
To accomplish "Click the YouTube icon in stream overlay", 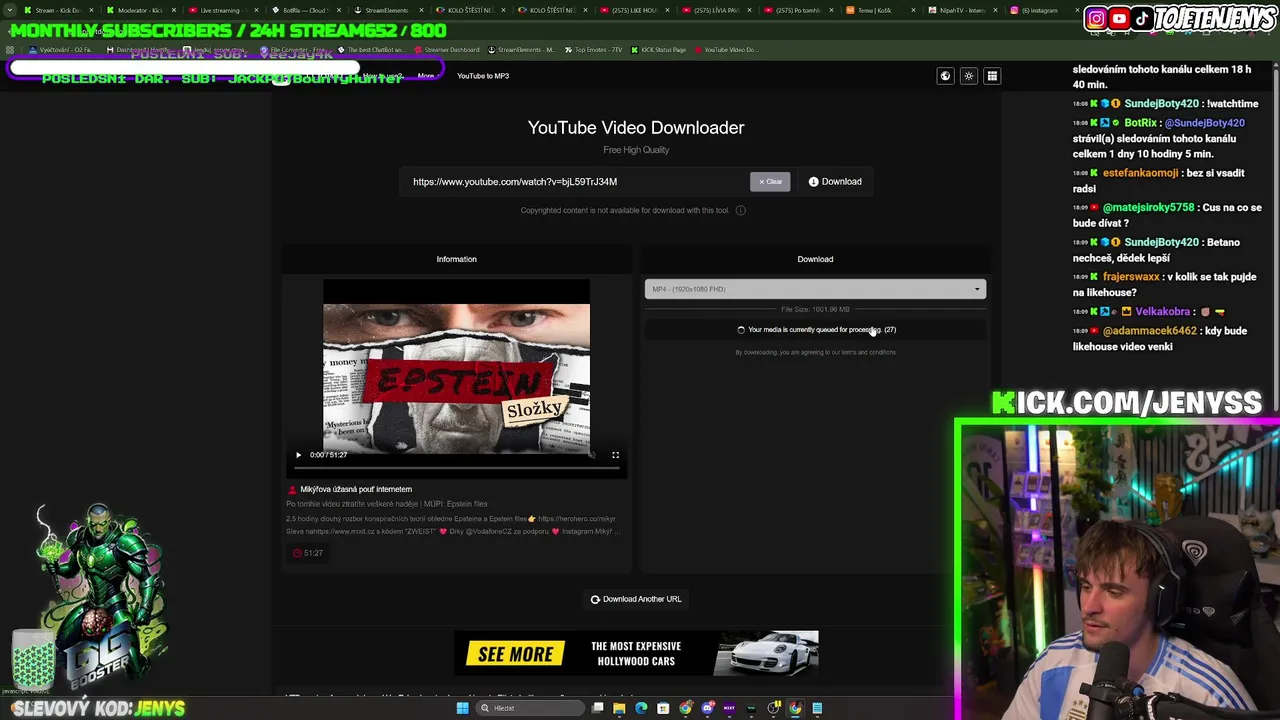I will click(x=1119, y=18).
